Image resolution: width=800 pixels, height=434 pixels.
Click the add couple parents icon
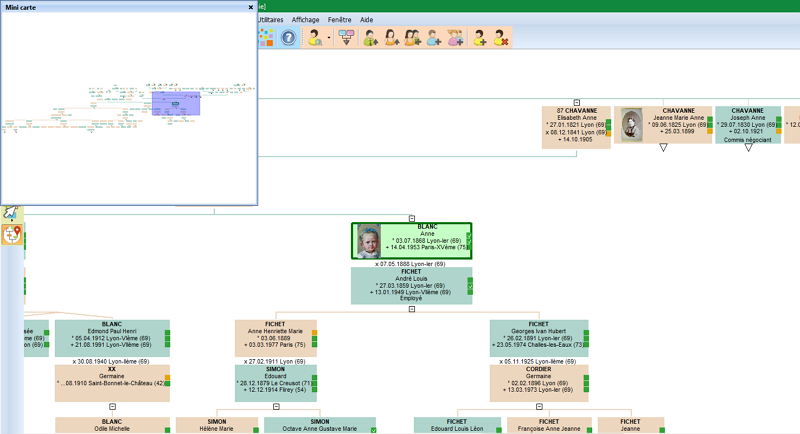tap(413, 38)
